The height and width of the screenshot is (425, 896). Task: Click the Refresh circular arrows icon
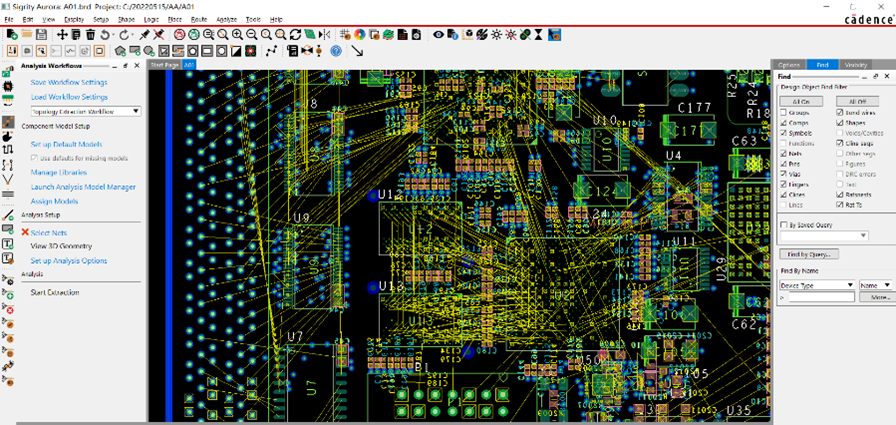295,34
